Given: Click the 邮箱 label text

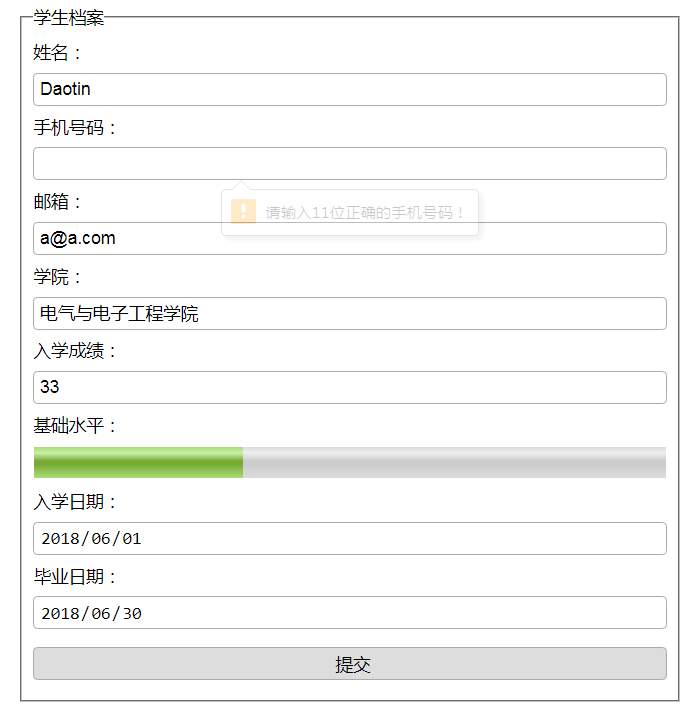Looking at the screenshot, I should [x=58, y=202].
